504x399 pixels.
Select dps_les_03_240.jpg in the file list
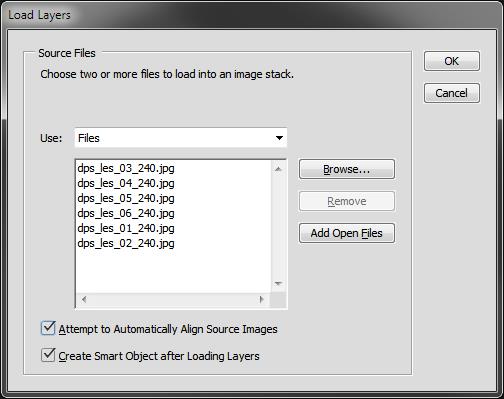click(x=126, y=168)
